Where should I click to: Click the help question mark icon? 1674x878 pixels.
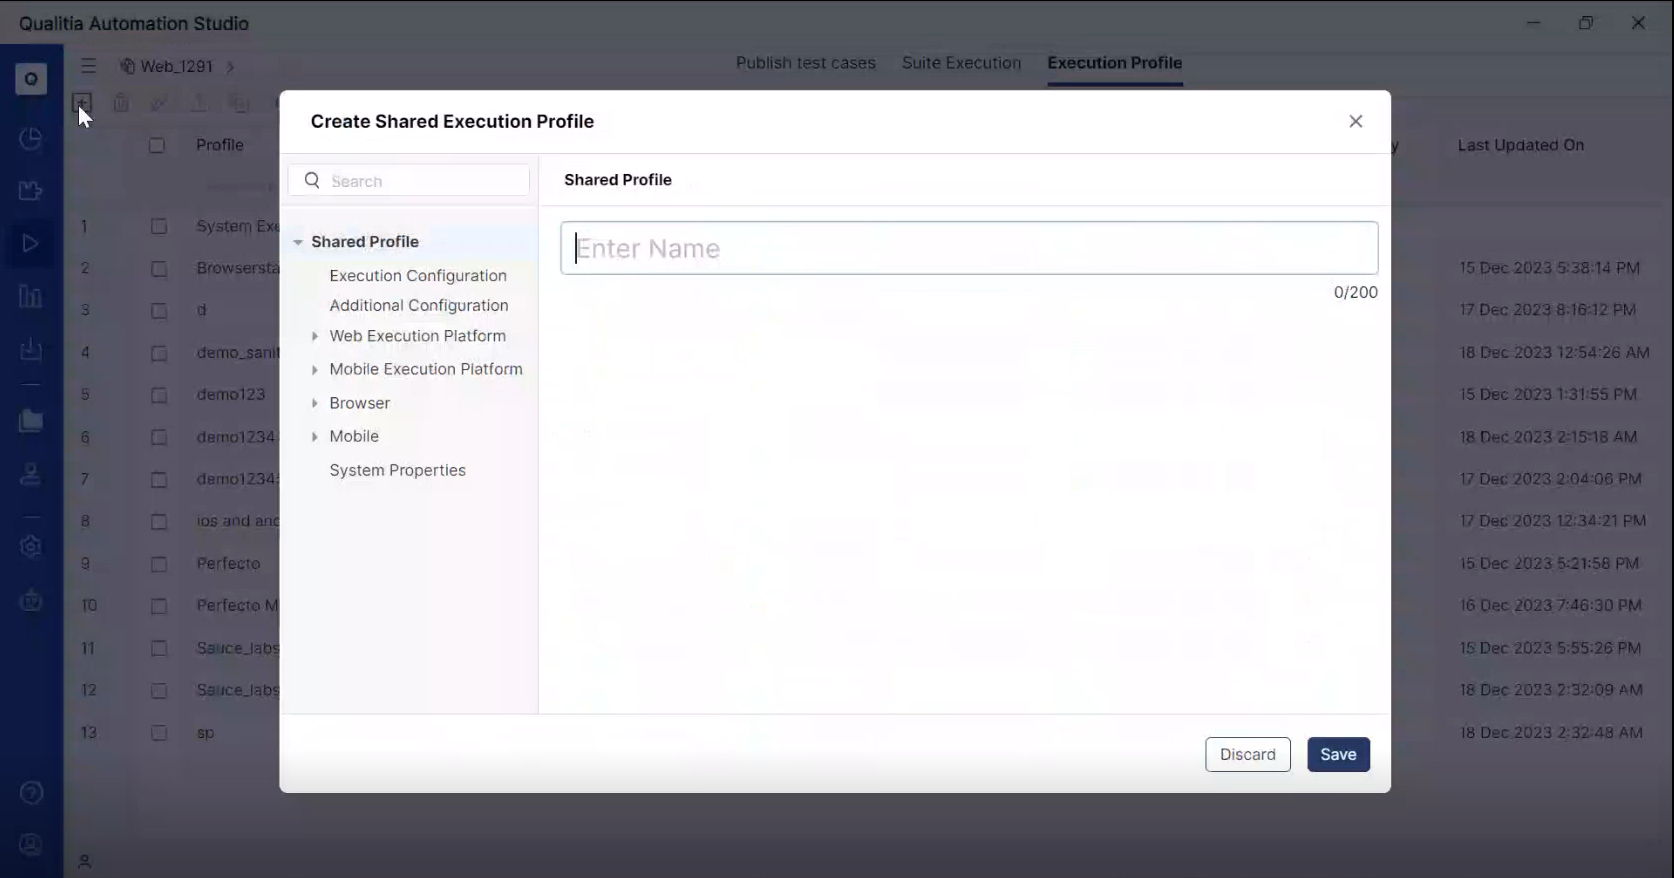(31, 793)
